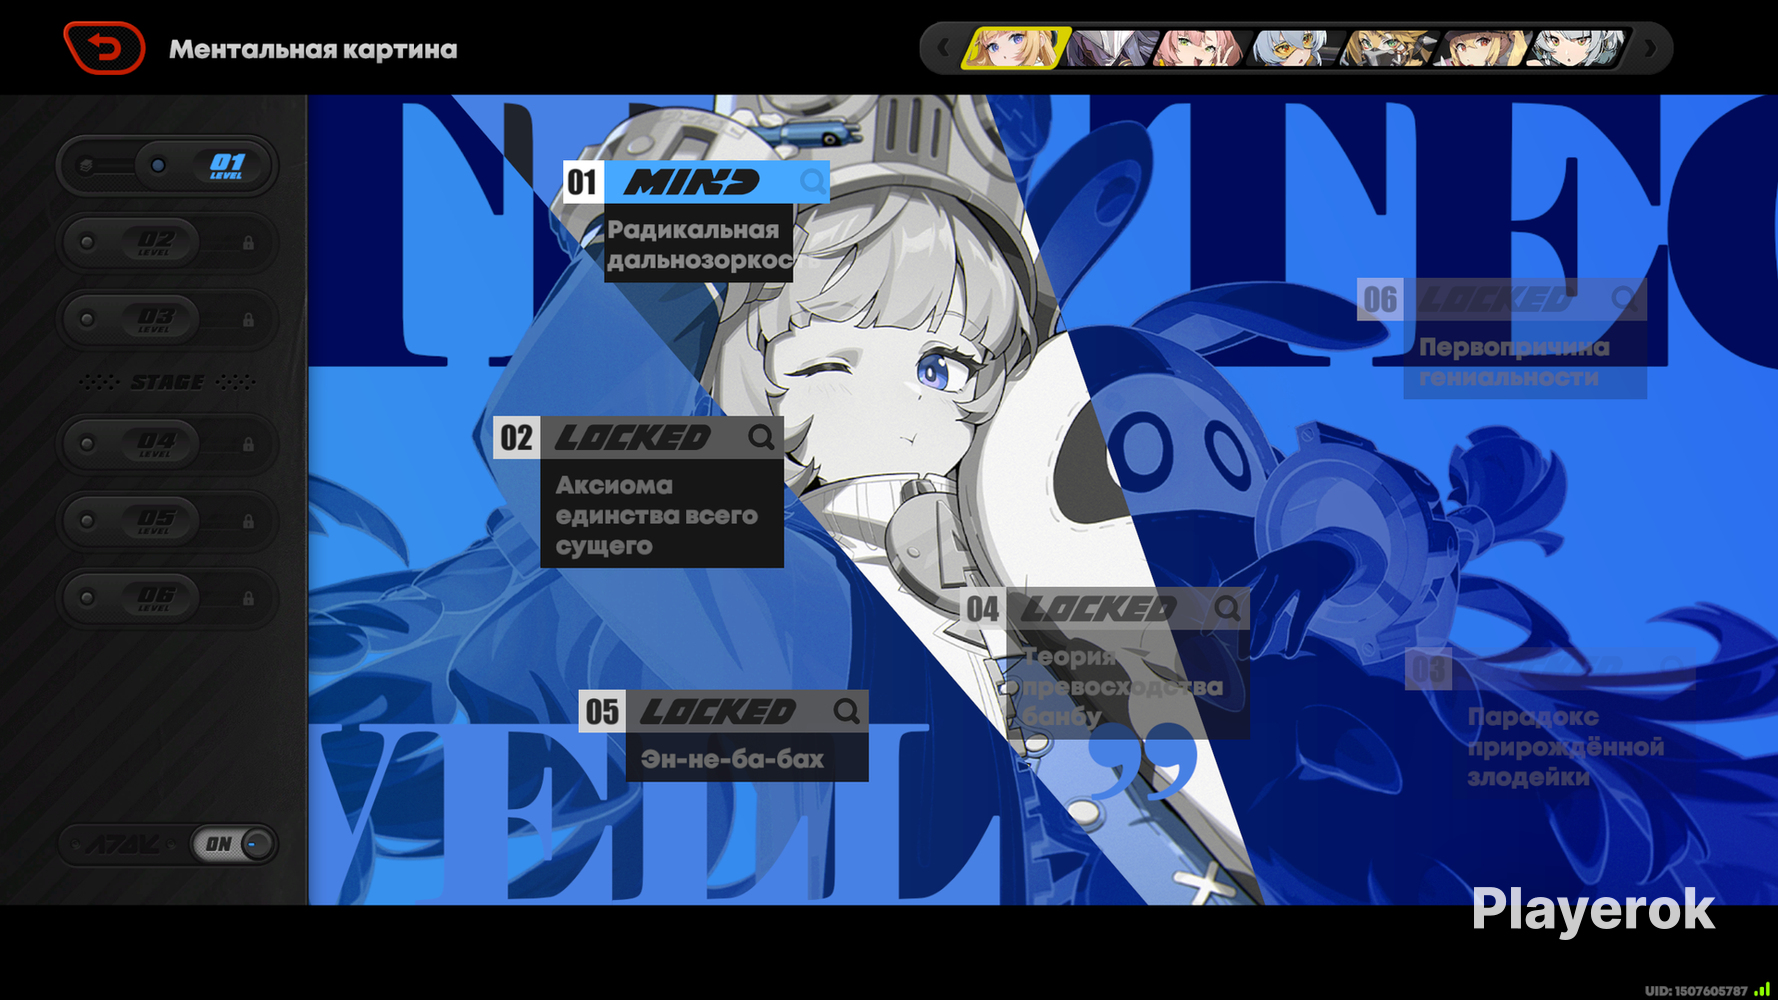Select the last white-haired character thumbnail
Screen dimensions: 1778x1000
click(x=1578, y=48)
